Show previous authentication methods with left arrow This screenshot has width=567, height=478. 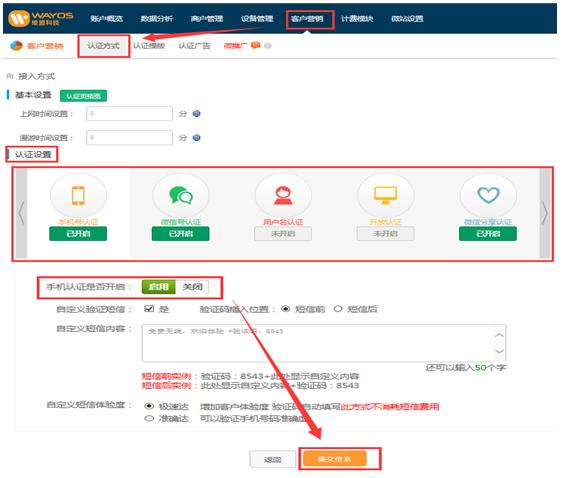point(21,213)
